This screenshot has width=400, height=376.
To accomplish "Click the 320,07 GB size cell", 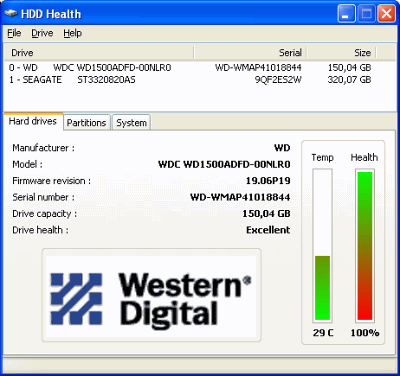I will click(x=349, y=80).
